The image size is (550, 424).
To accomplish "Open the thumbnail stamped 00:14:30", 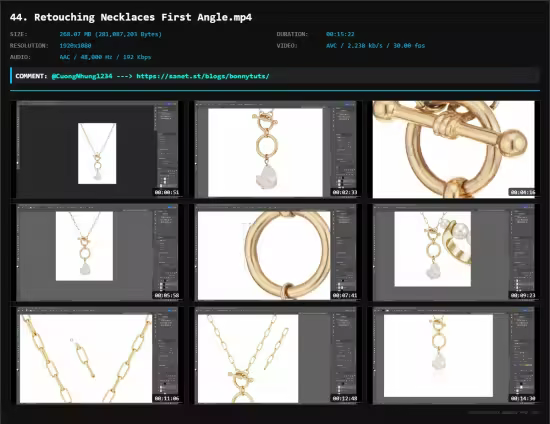I will pos(454,355).
